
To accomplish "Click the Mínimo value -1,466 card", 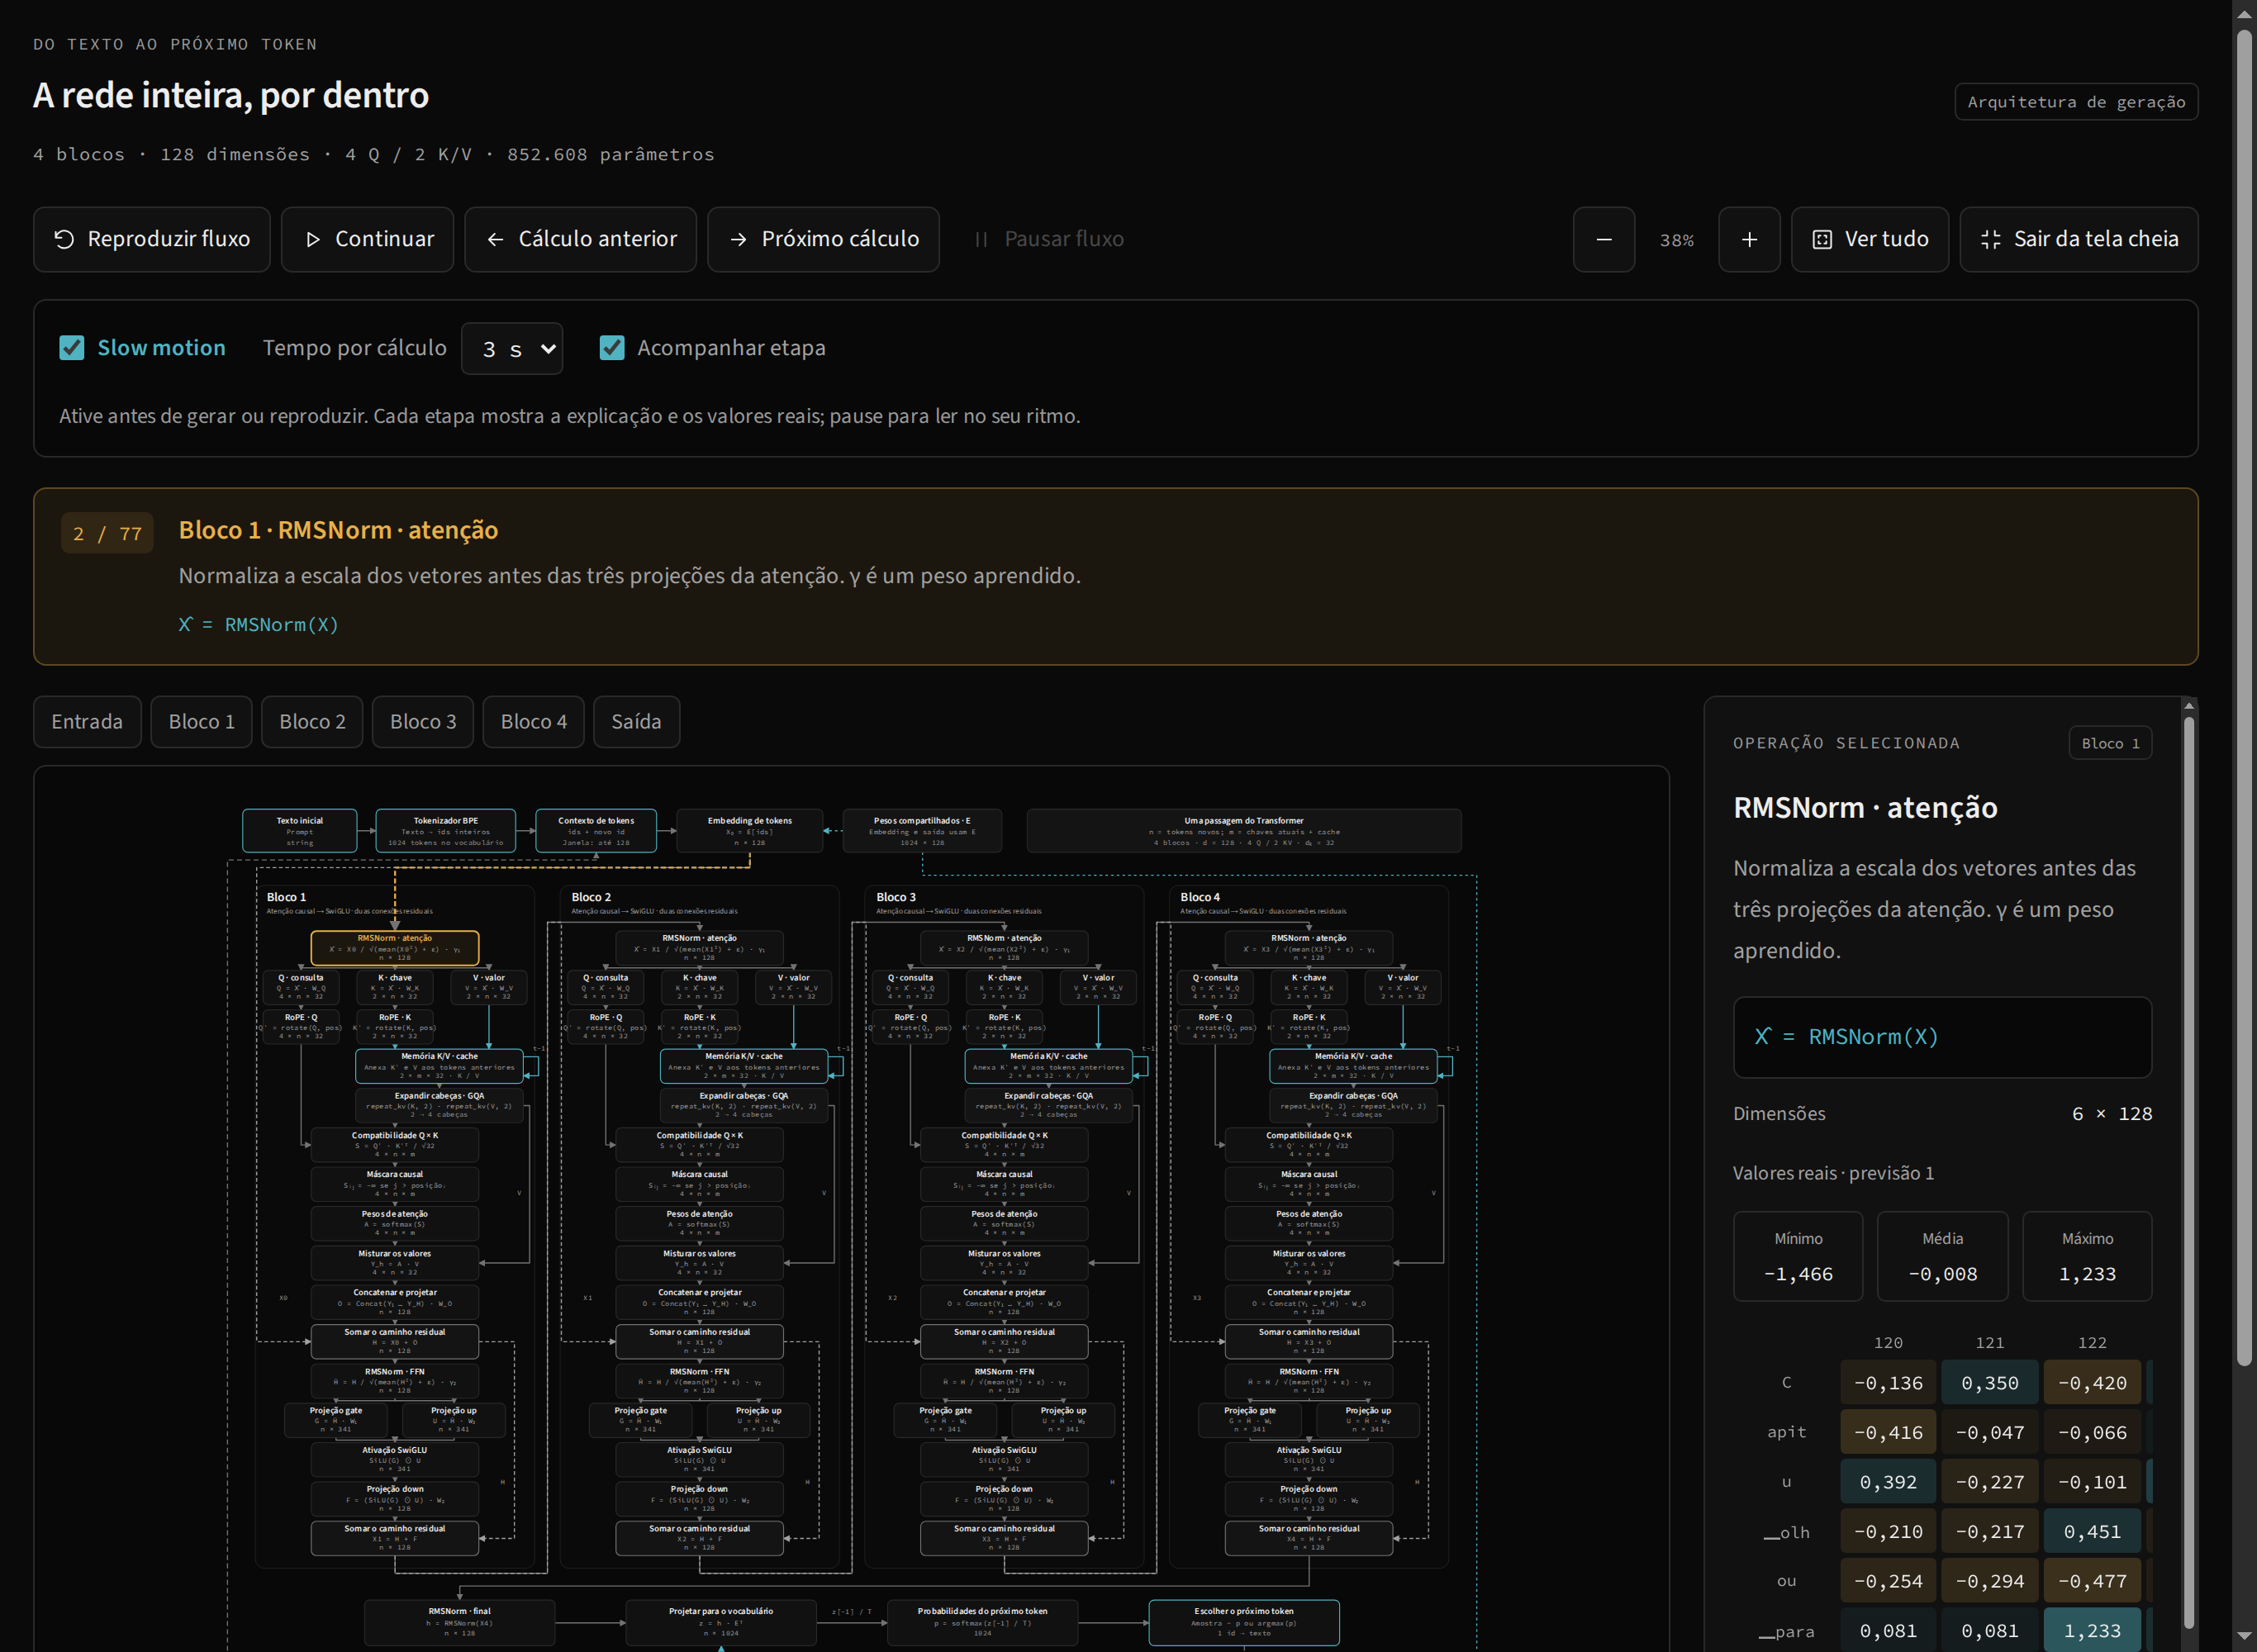I will [x=1798, y=1256].
